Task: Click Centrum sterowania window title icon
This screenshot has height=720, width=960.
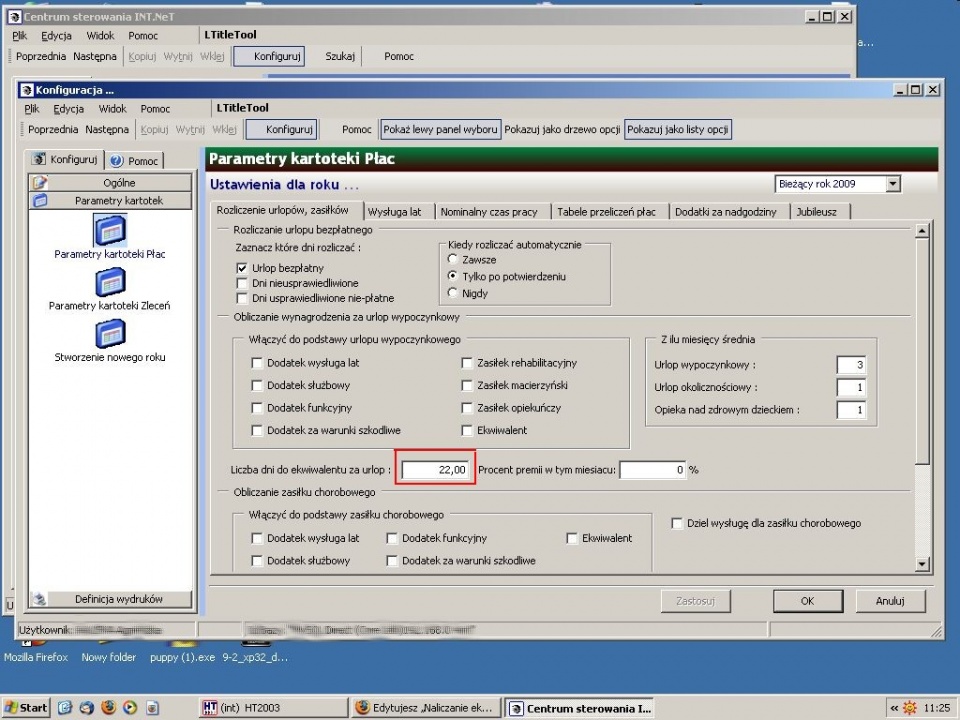Action: click(15, 17)
